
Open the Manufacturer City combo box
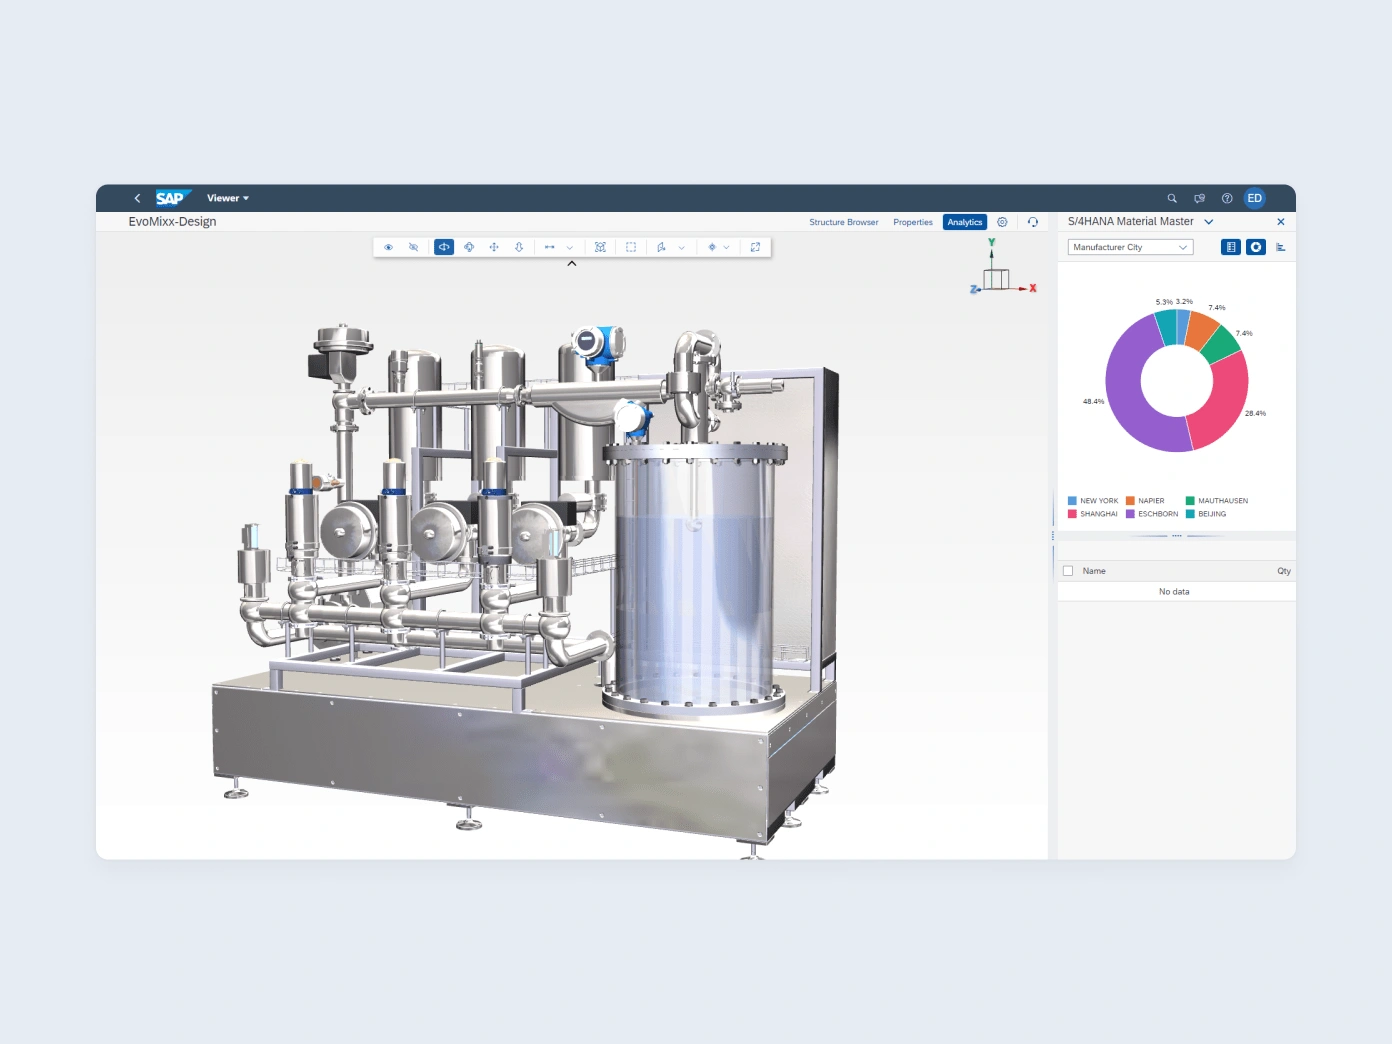(x=1131, y=247)
